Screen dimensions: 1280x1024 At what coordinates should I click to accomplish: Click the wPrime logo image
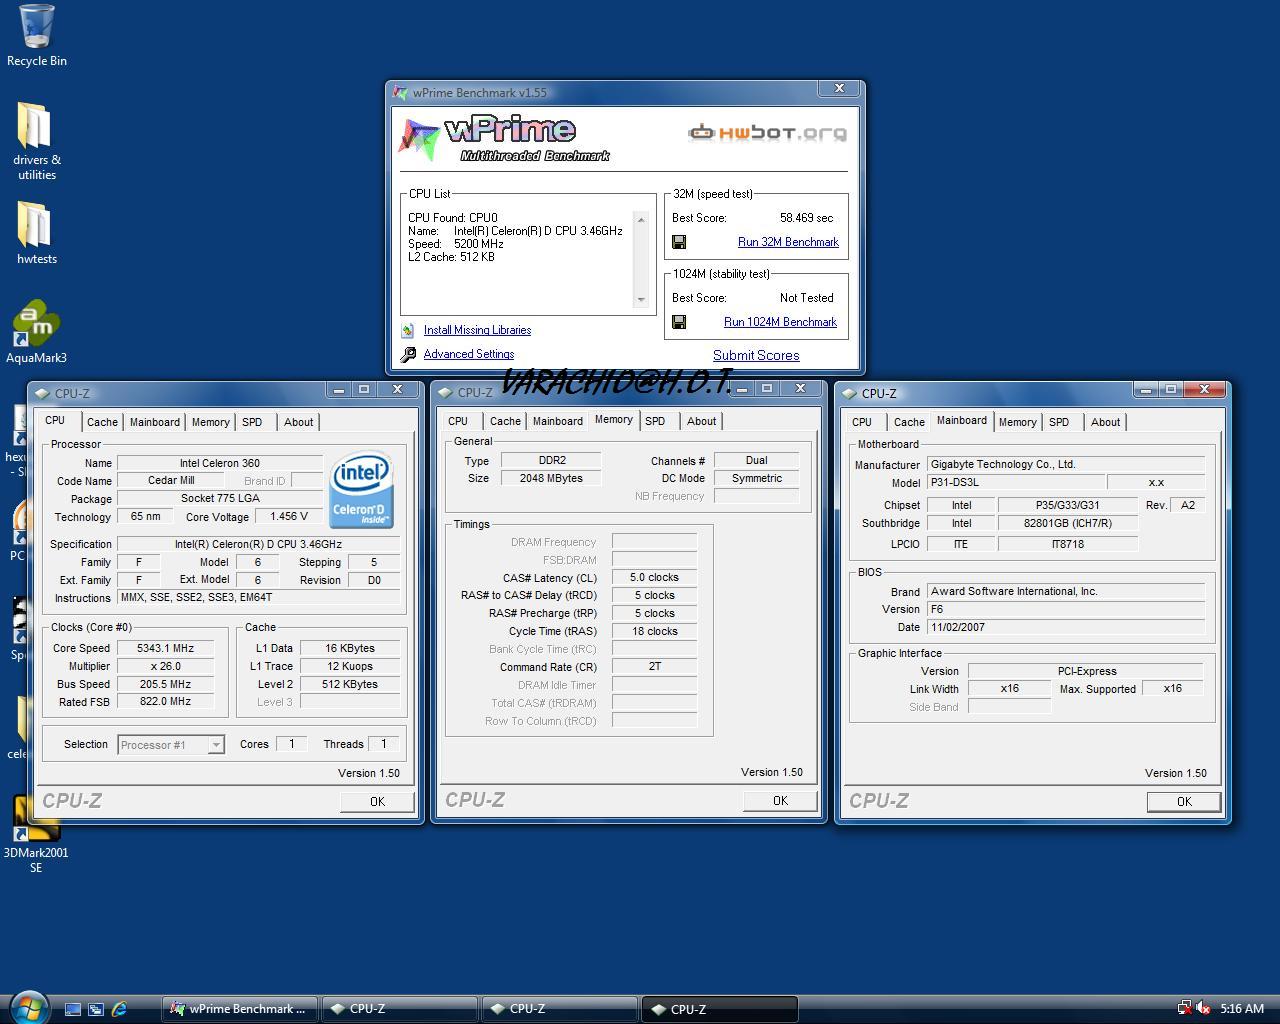point(505,139)
